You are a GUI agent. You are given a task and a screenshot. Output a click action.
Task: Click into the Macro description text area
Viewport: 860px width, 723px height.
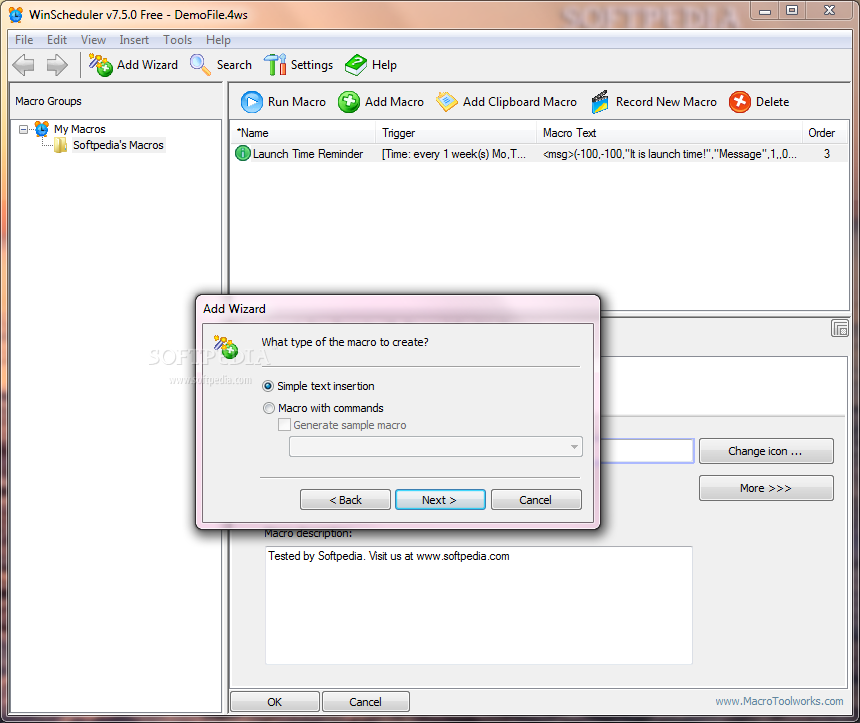coord(479,606)
